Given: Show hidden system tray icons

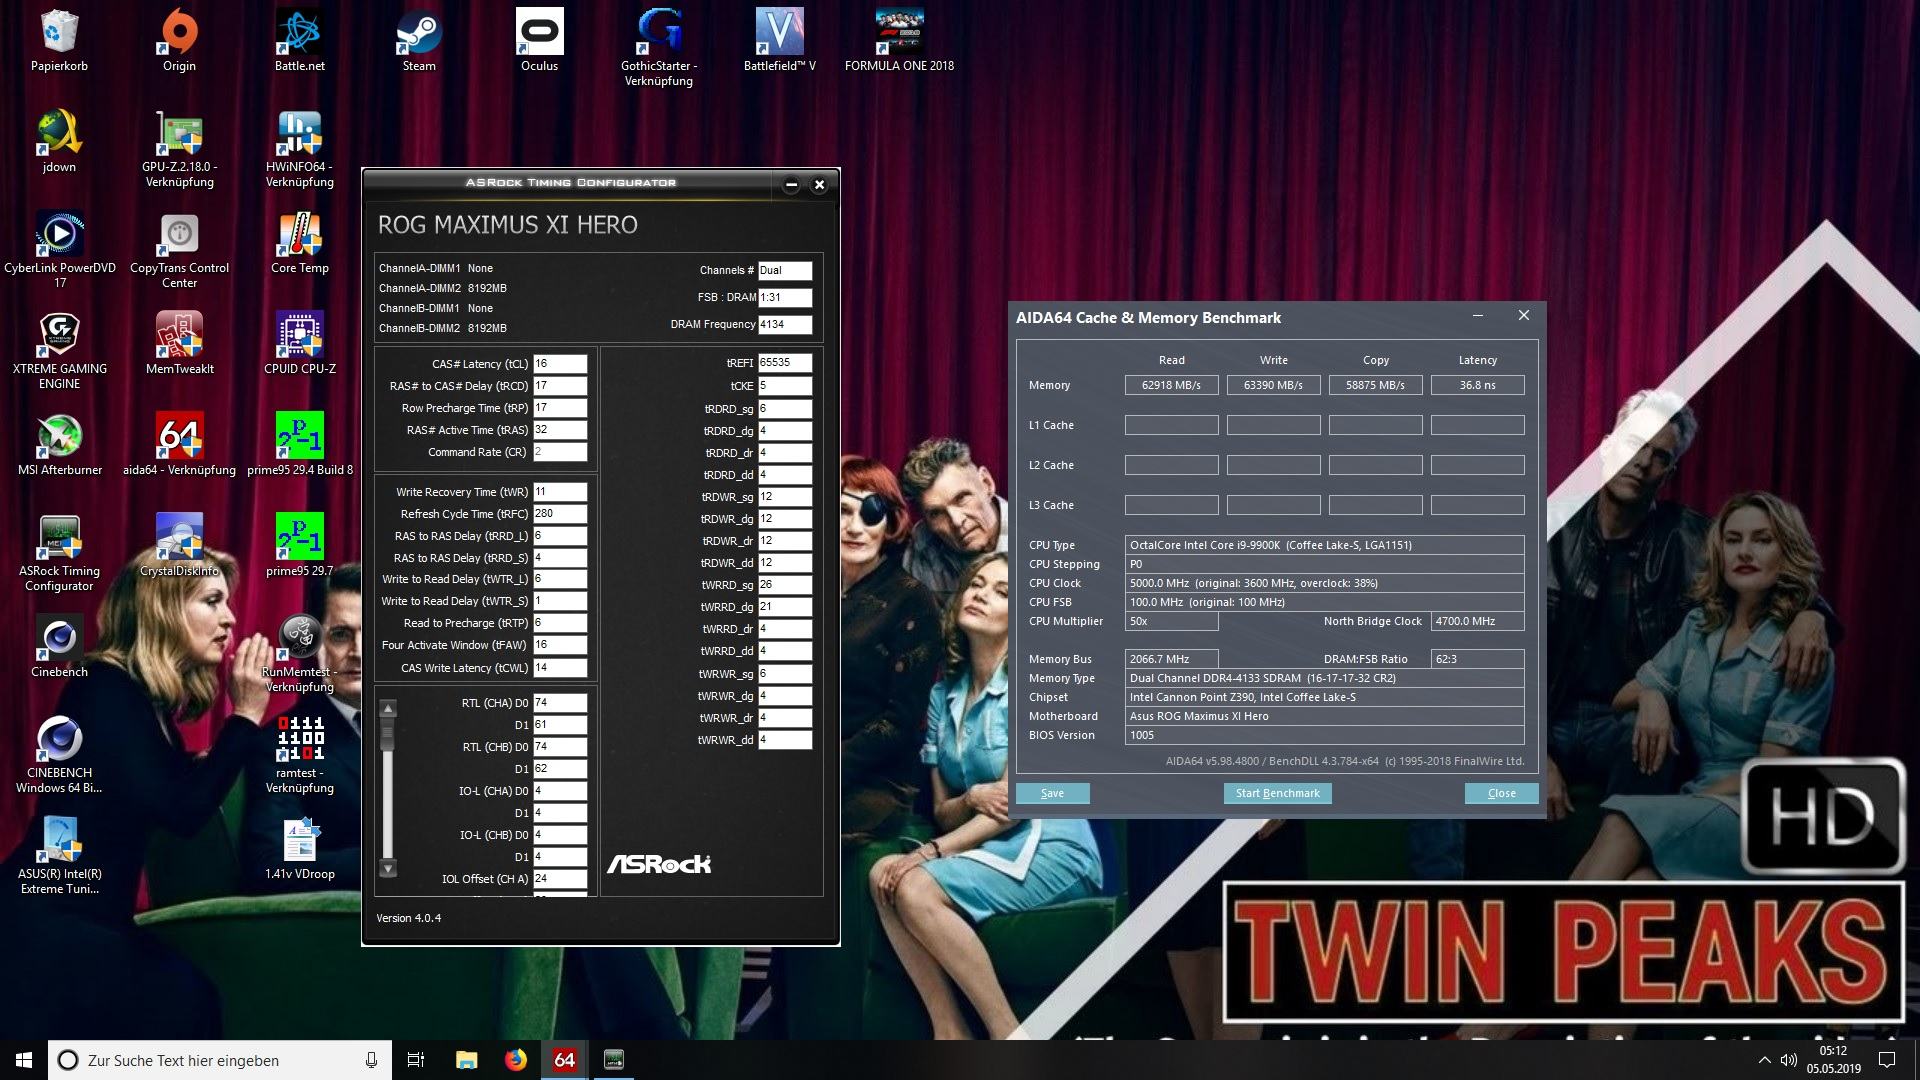Looking at the screenshot, I should (x=1764, y=1060).
